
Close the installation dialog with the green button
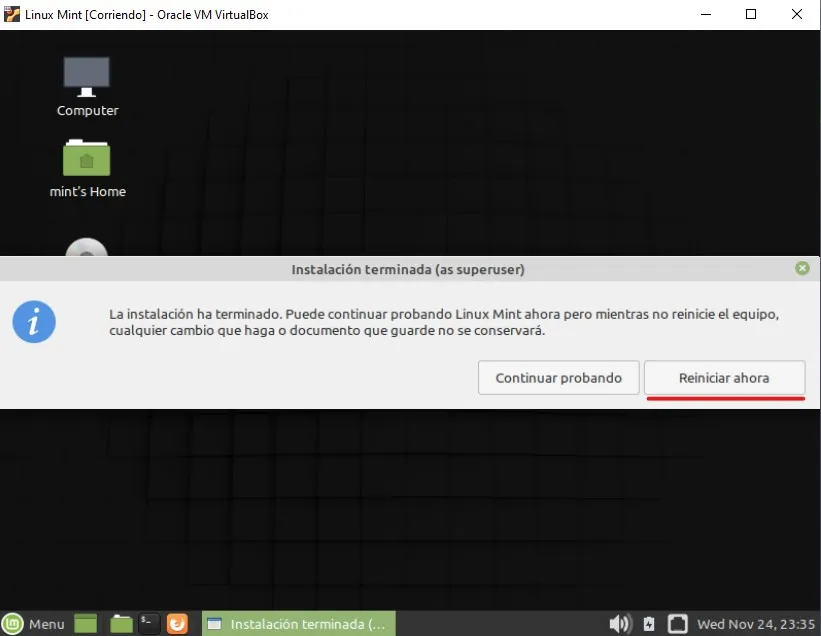[x=801, y=268]
